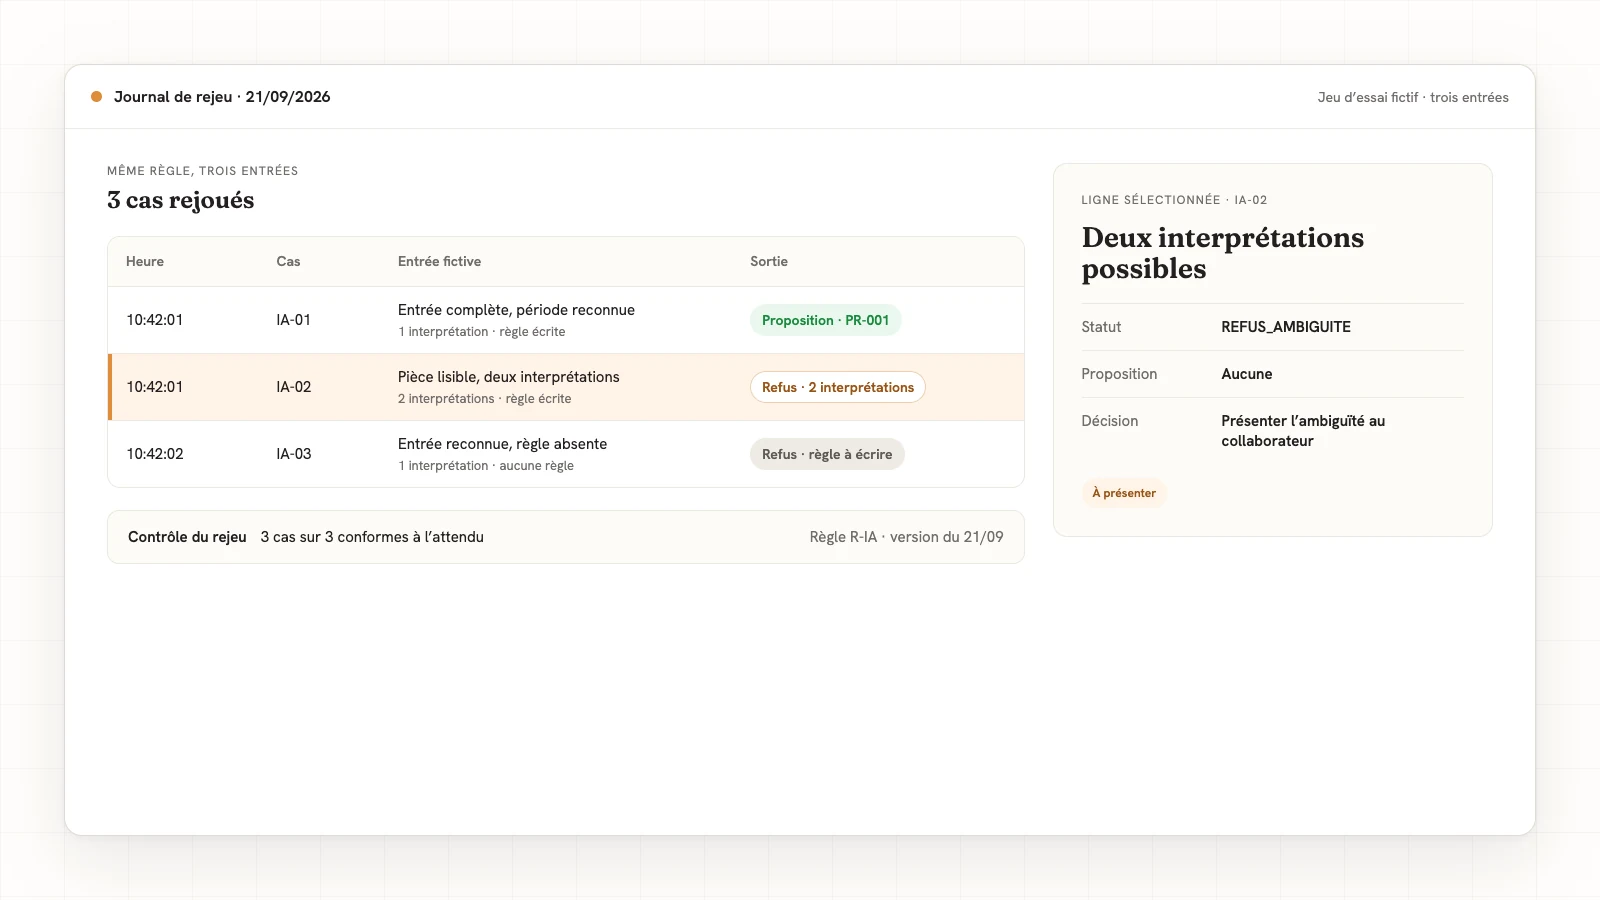The width and height of the screenshot is (1600, 900).
Task: Click 'Entrée complète, période reconnue'
Action: 516,310
